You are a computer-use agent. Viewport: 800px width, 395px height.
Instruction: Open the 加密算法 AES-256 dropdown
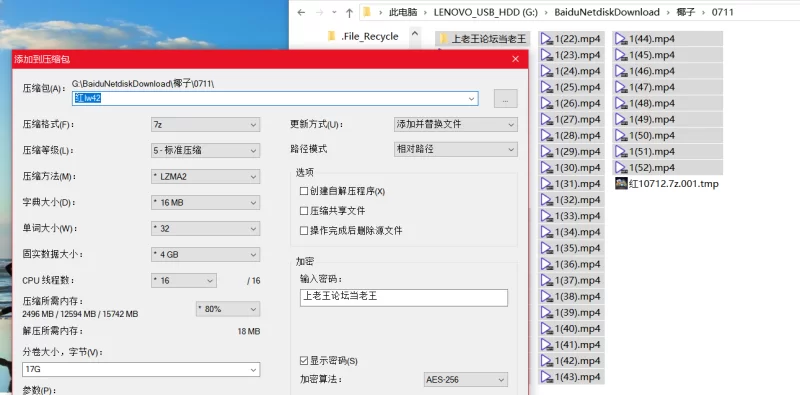coord(465,380)
